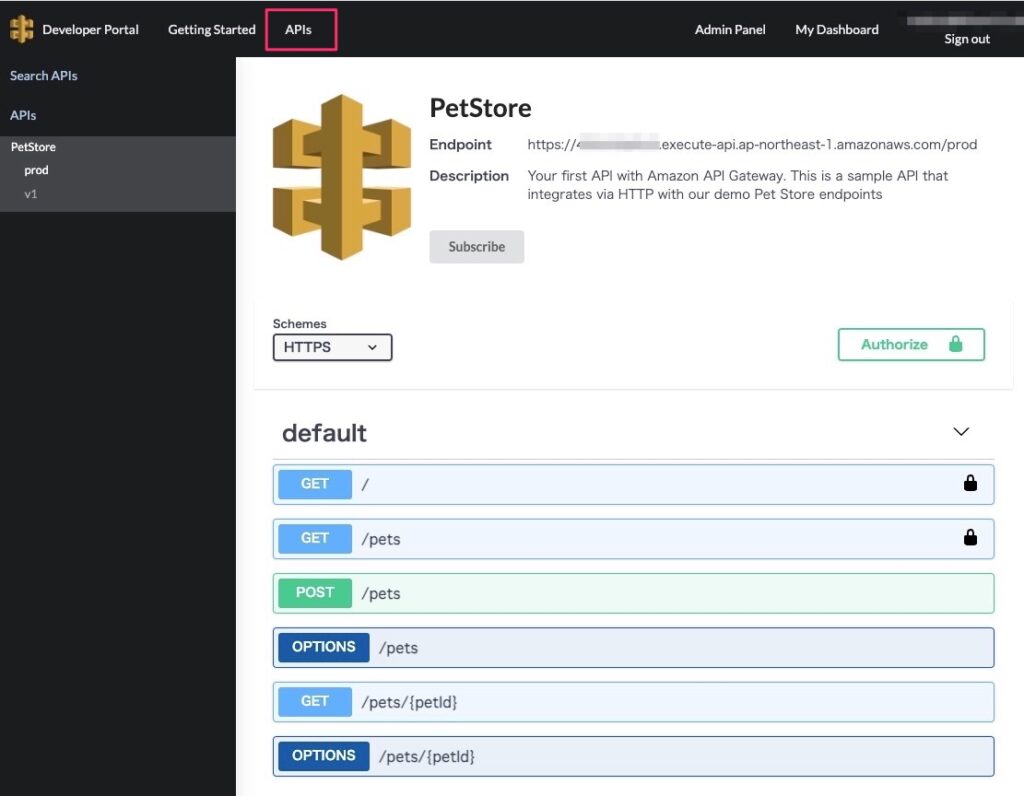Click the Sign out link
The image size is (1024, 796).
click(967, 39)
